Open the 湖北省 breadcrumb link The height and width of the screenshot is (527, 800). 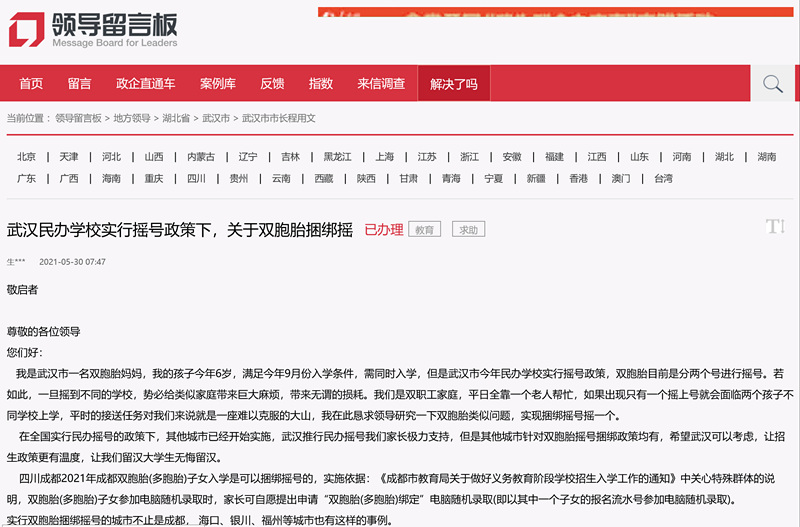click(x=176, y=118)
